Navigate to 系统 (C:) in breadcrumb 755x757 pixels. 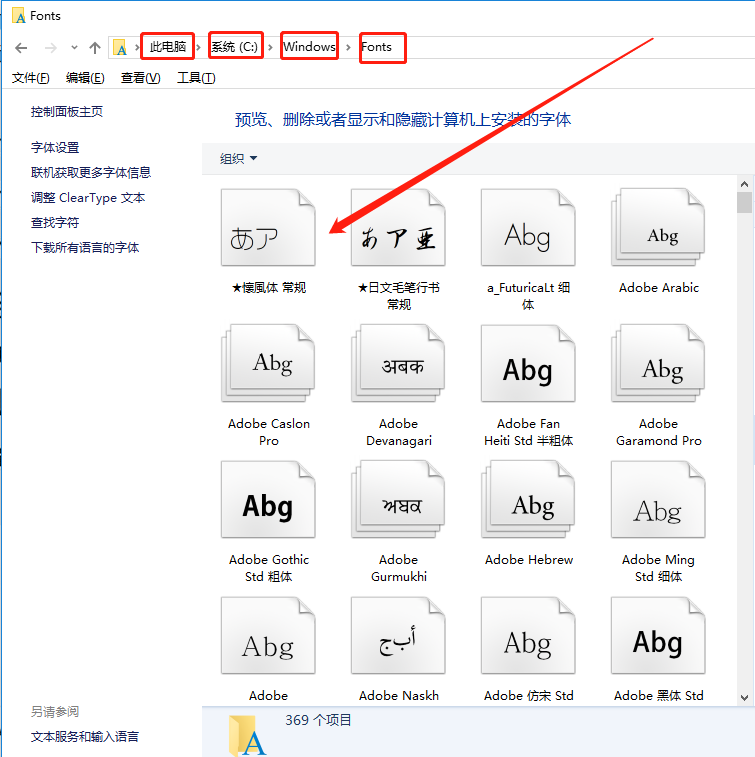click(235, 47)
